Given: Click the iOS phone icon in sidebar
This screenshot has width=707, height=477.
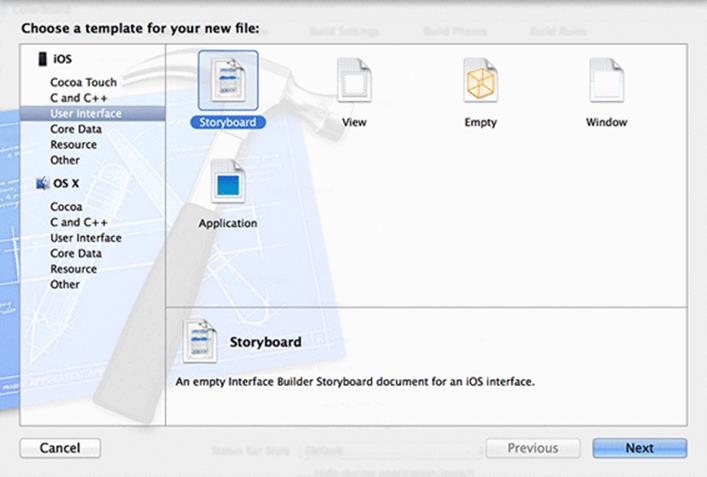Looking at the screenshot, I should point(42,59).
